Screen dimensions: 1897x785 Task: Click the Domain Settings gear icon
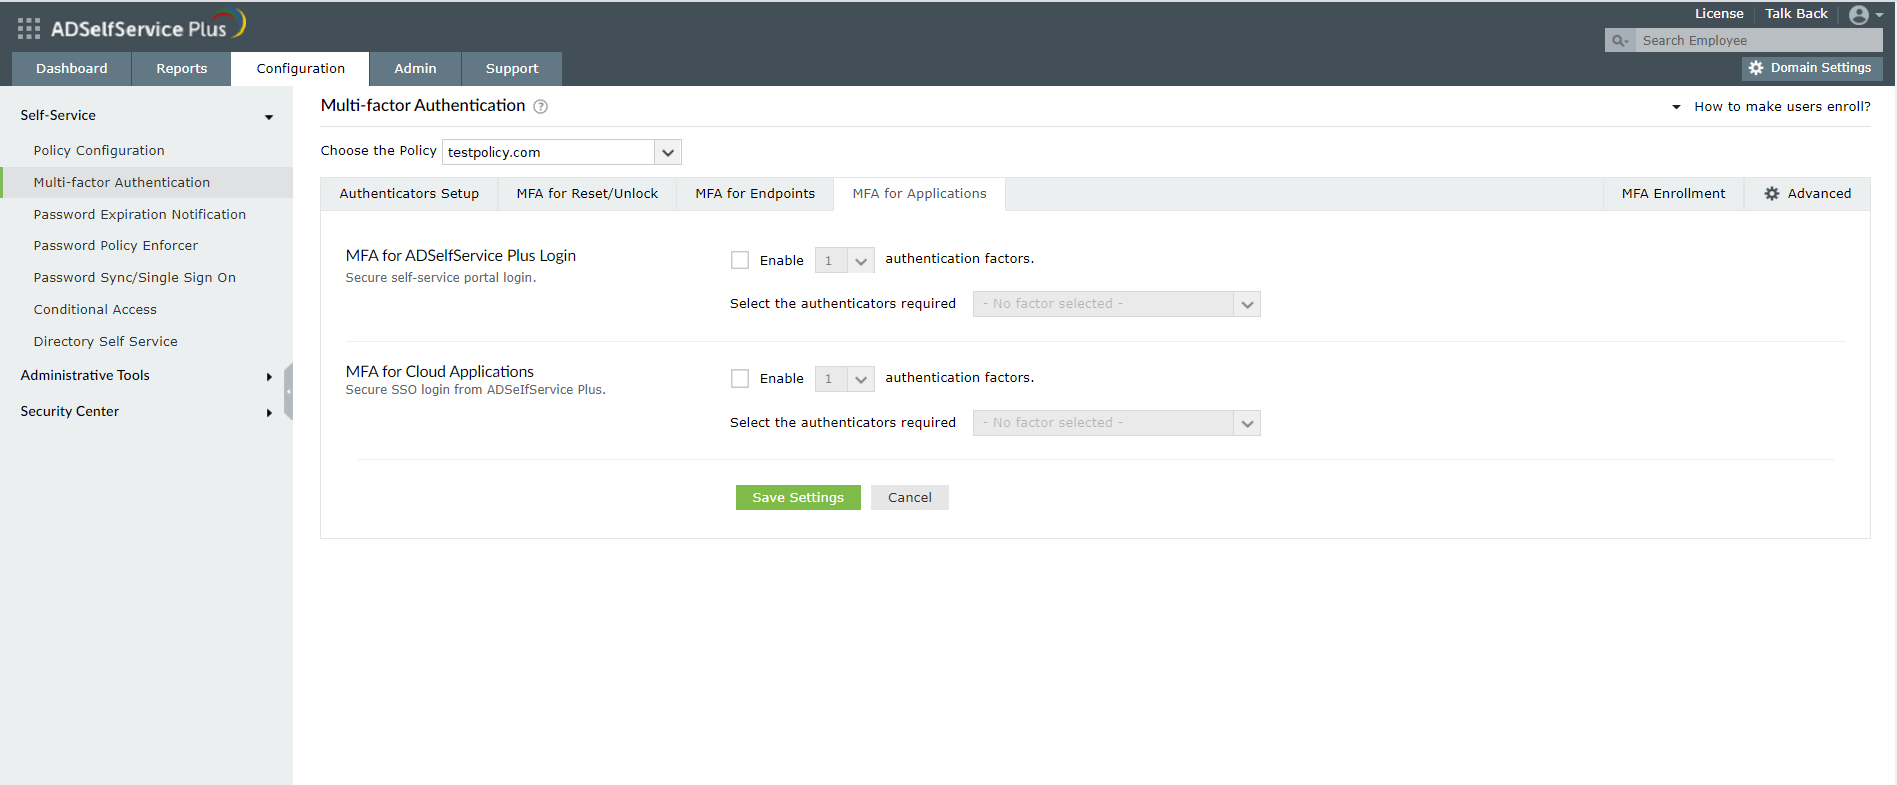[x=1756, y=68]
